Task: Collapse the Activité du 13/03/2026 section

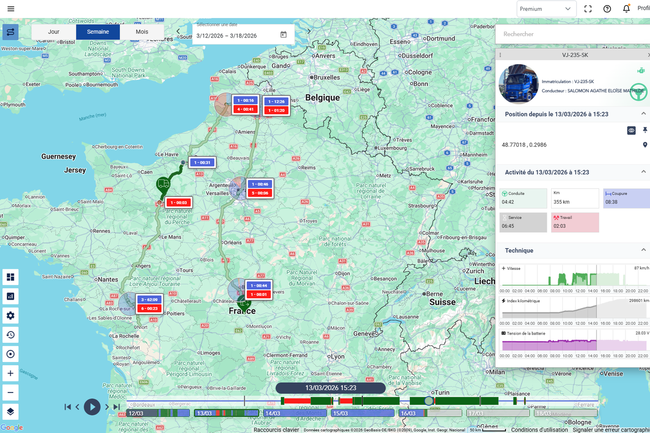Action: point(643,172)
